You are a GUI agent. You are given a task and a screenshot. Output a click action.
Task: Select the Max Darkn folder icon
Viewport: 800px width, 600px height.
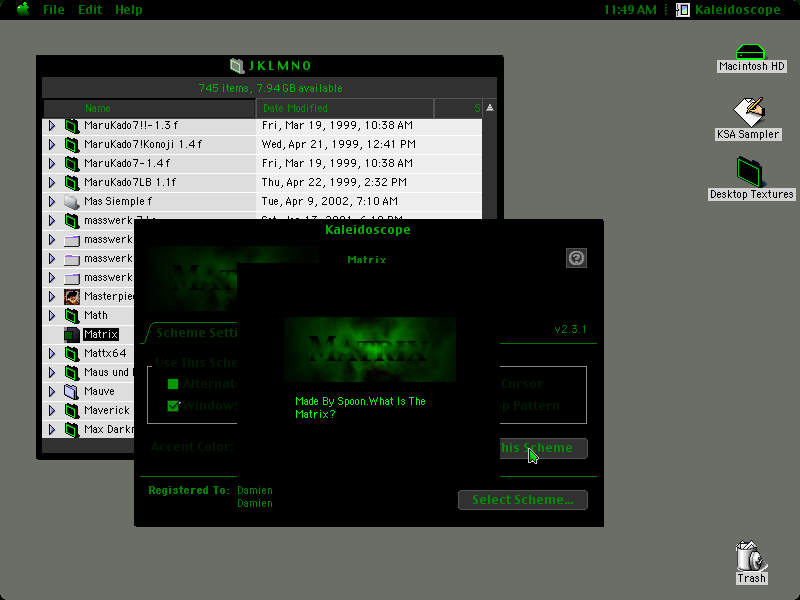[71, 429]
